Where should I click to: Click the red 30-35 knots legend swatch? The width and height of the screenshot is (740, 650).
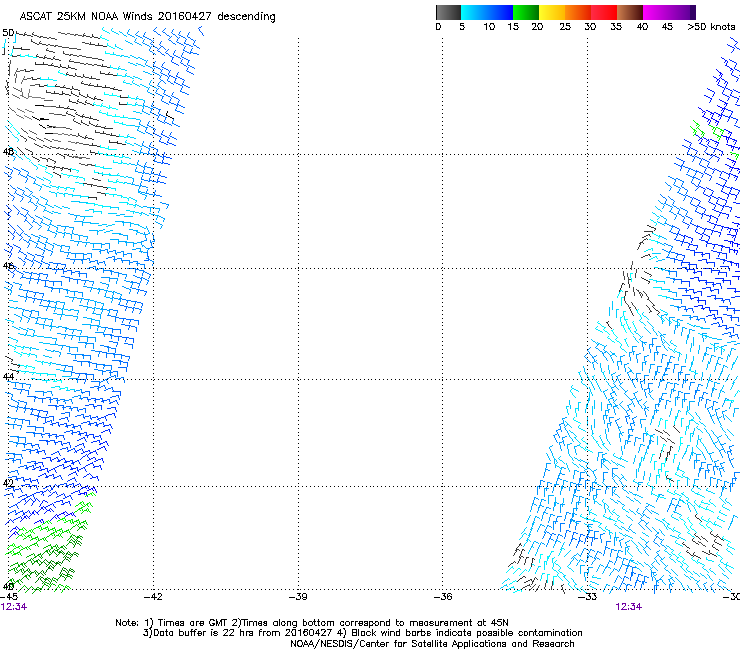click(604, 12)
